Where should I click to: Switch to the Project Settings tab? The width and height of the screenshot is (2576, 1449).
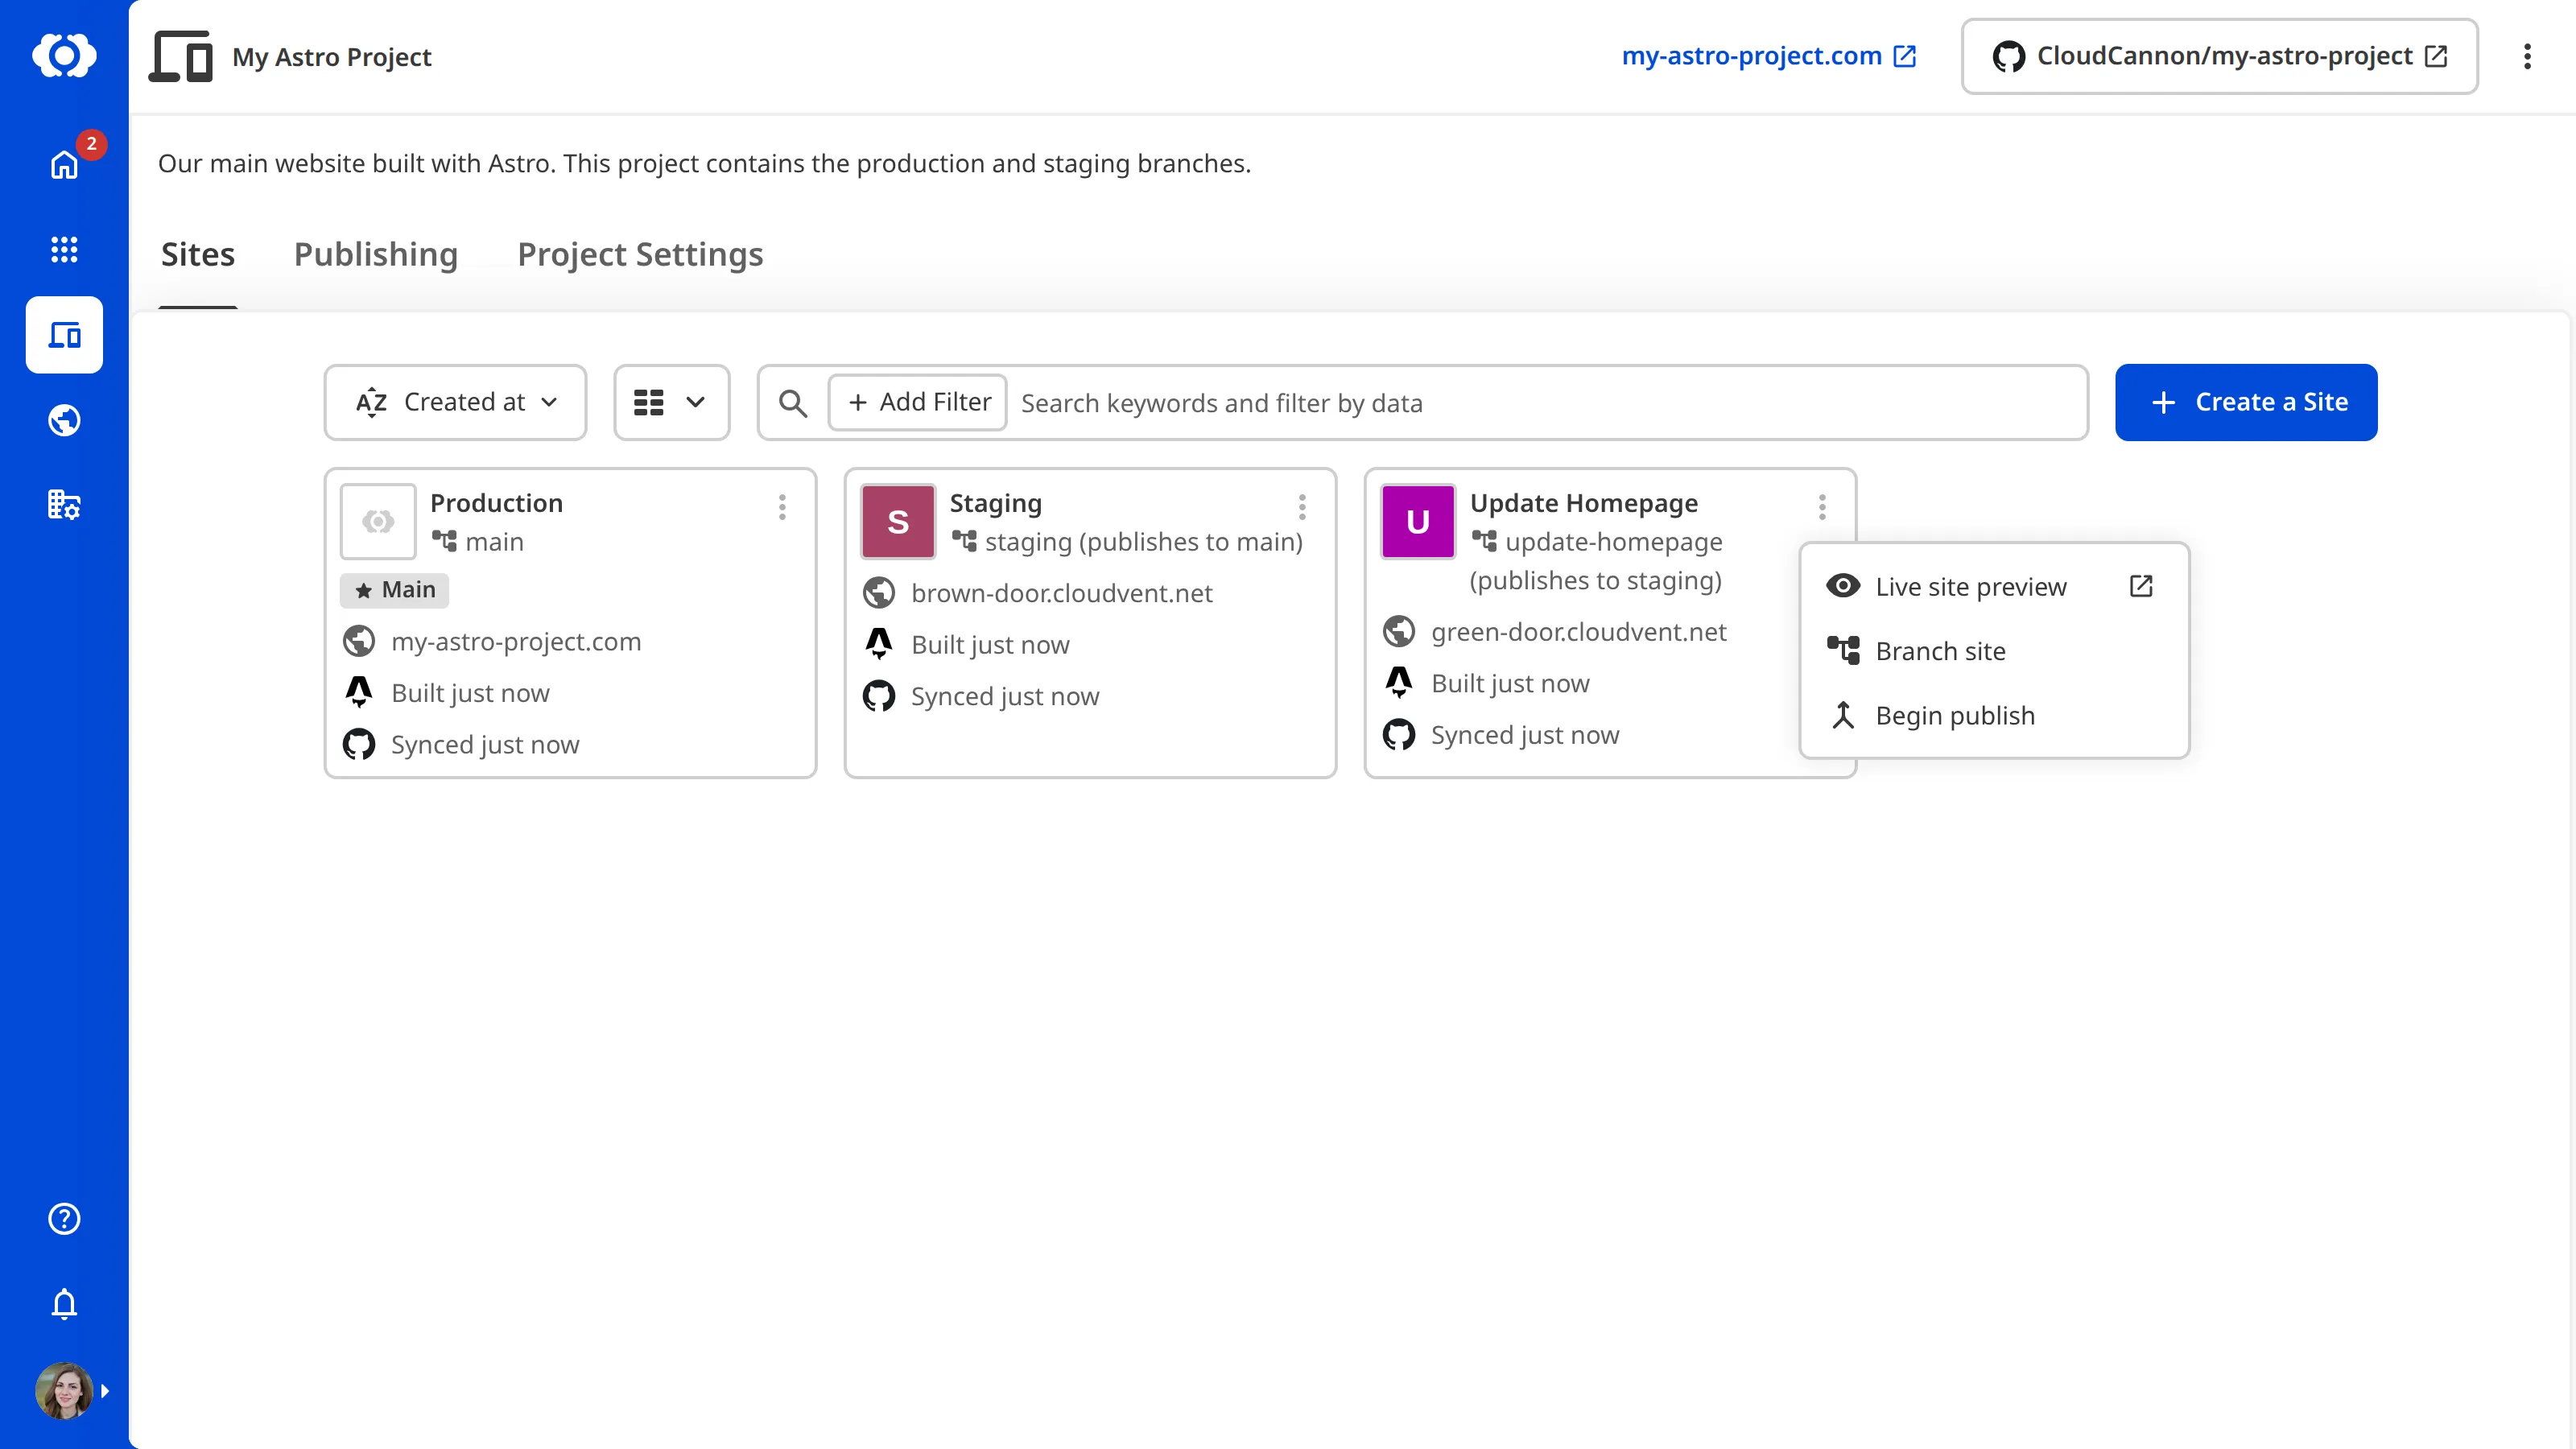click(640, 255)
